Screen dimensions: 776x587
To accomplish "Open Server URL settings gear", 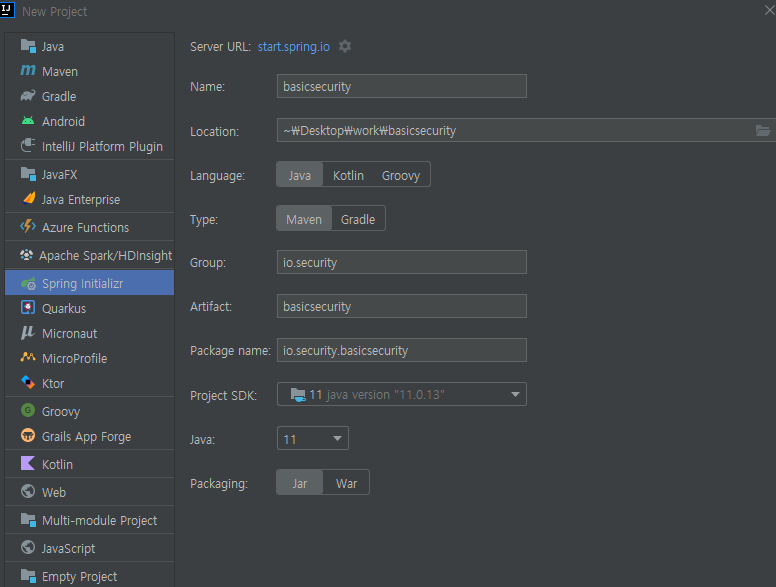I will tap(345, 46).
